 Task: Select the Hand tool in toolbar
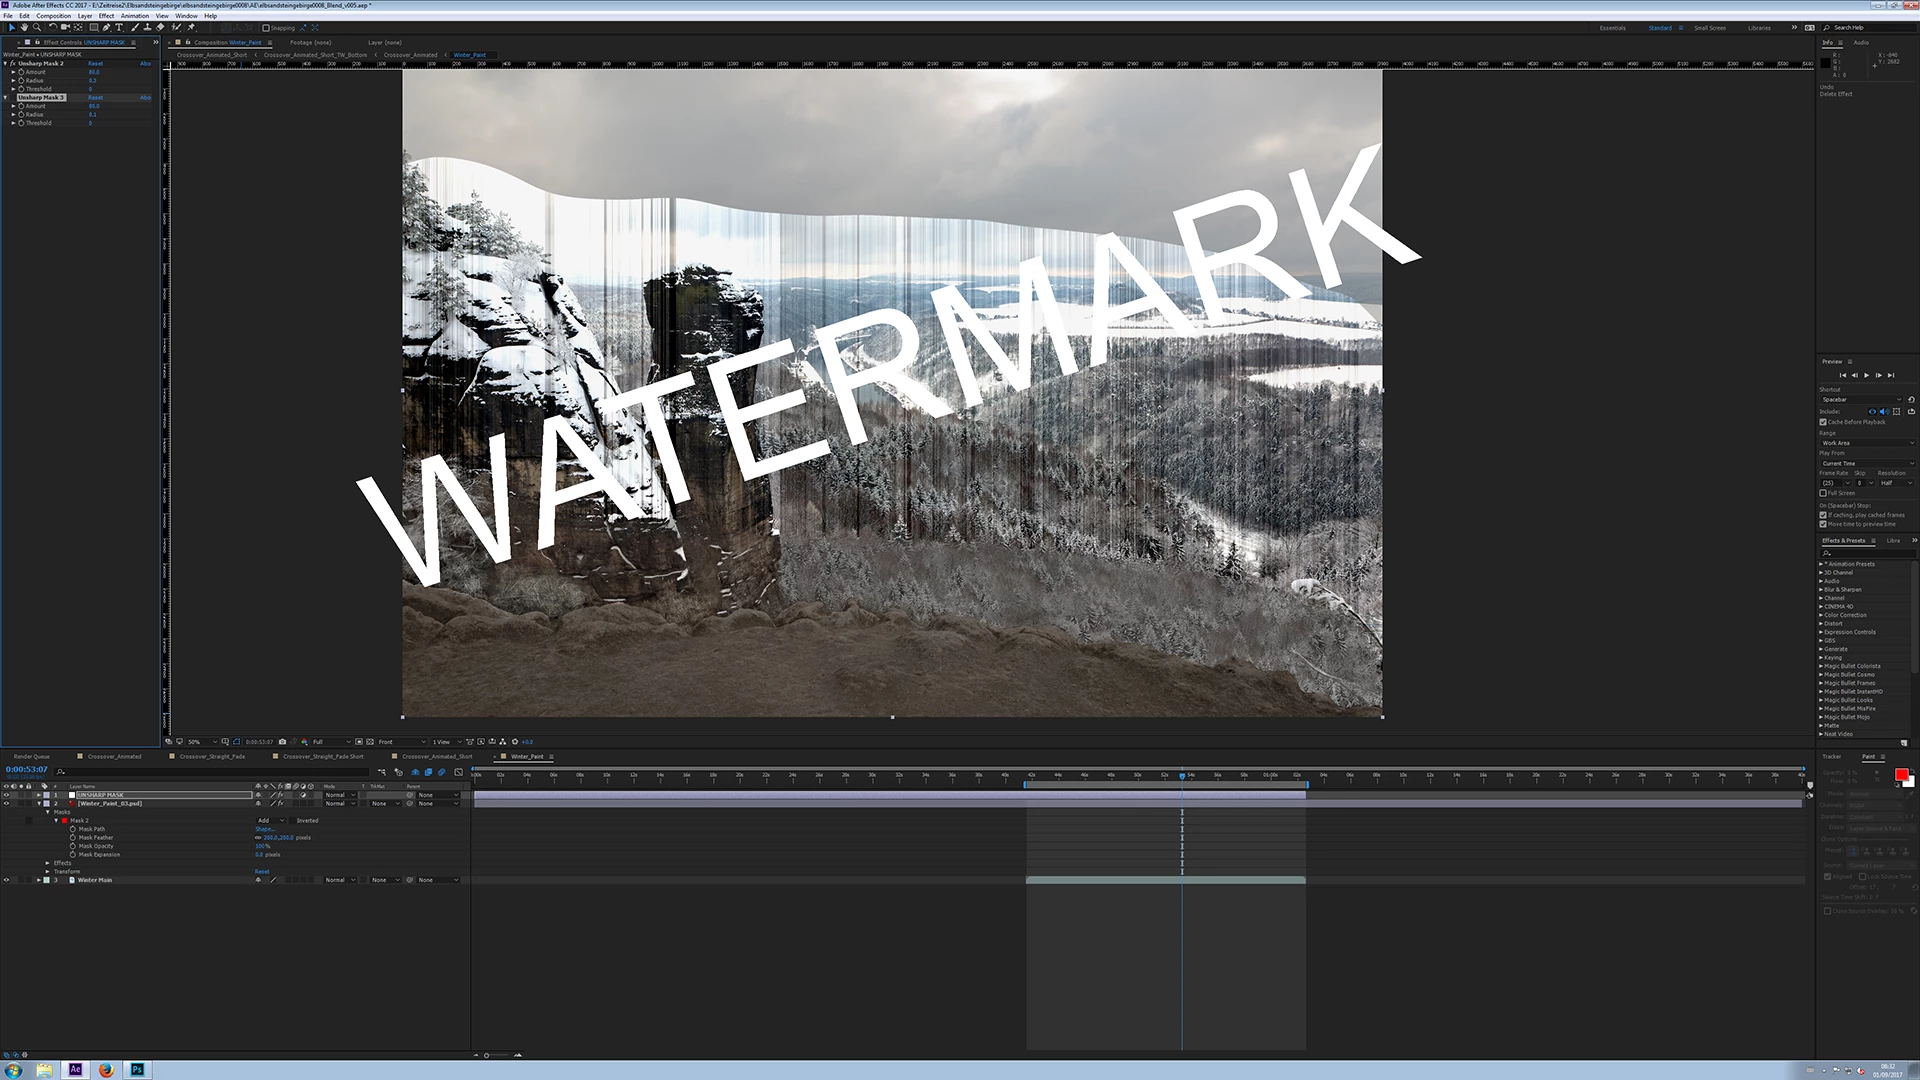24,28
